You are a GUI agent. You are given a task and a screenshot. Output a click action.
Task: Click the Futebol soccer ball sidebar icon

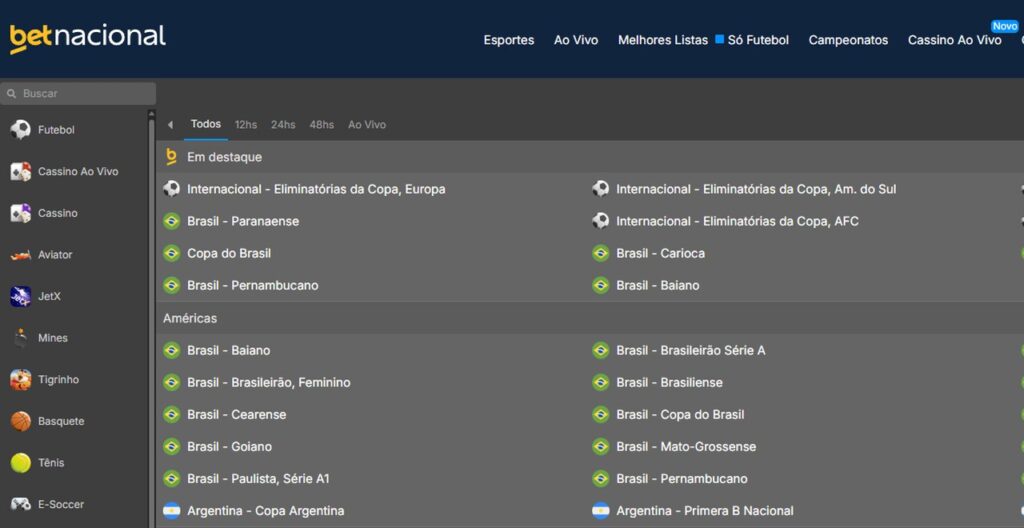click(21, 130)
